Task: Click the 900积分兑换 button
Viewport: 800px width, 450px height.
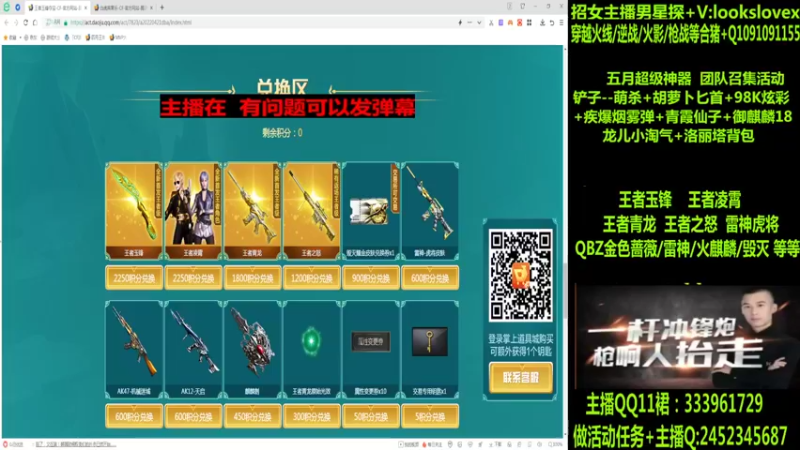Action: point(370,278)
